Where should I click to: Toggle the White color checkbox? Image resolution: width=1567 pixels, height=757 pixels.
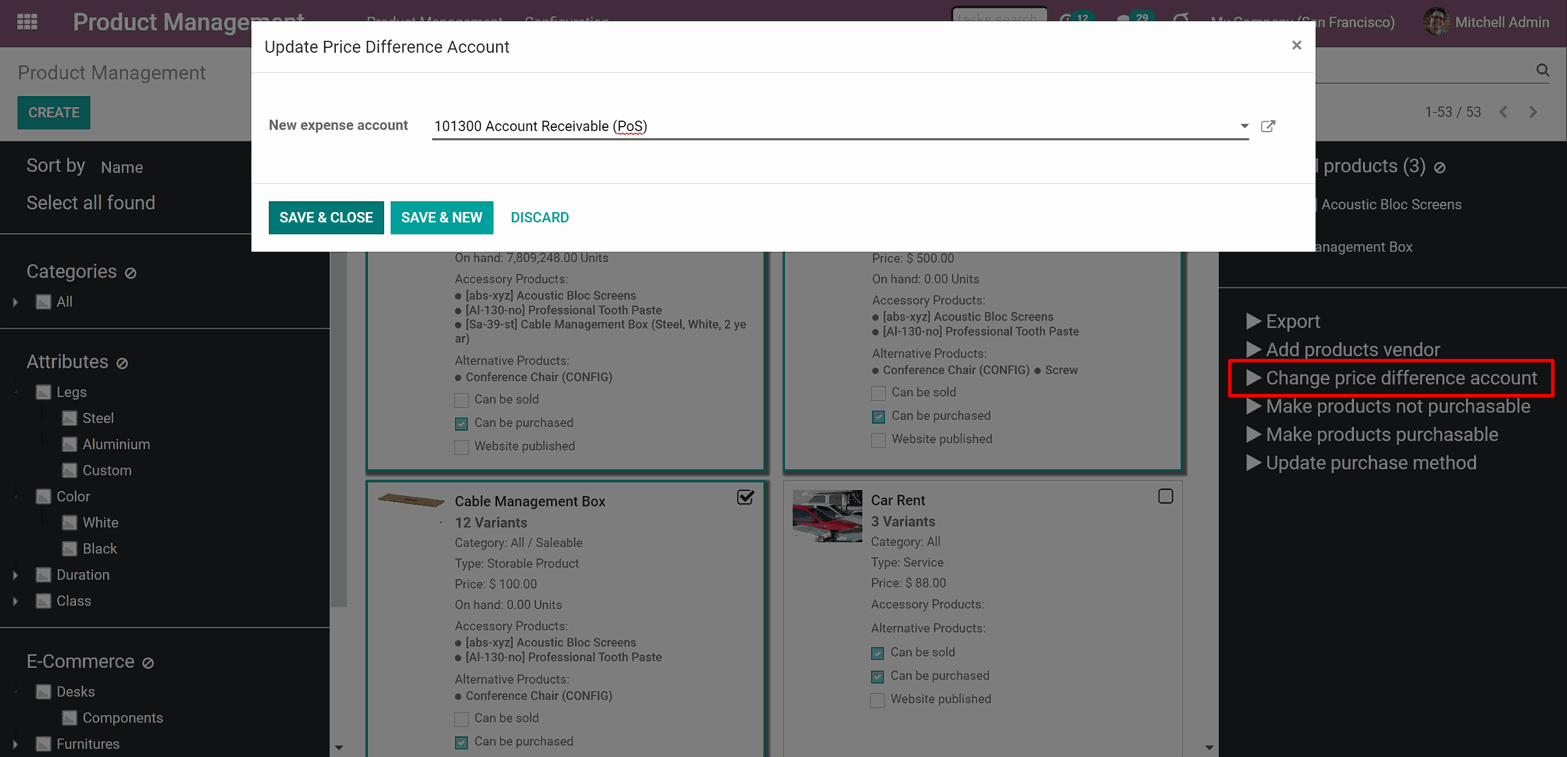coord(69,522)
